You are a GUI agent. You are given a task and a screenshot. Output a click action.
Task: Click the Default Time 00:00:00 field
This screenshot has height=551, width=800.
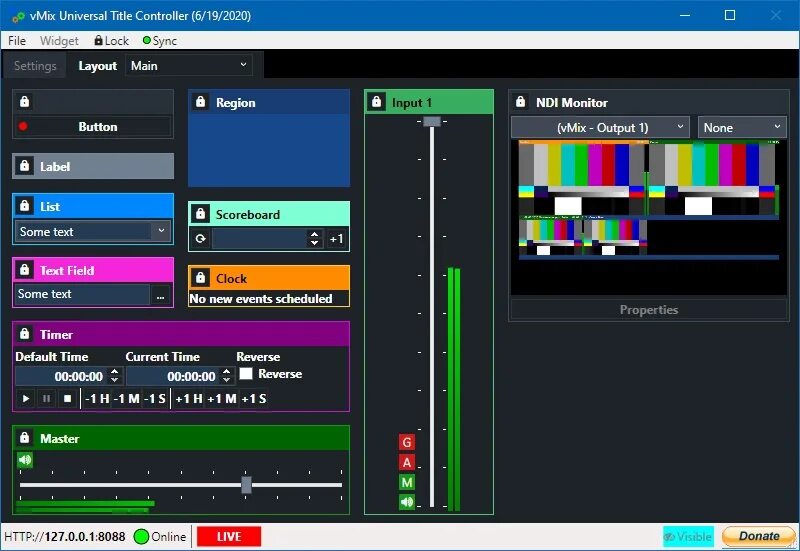coord(62,377)
